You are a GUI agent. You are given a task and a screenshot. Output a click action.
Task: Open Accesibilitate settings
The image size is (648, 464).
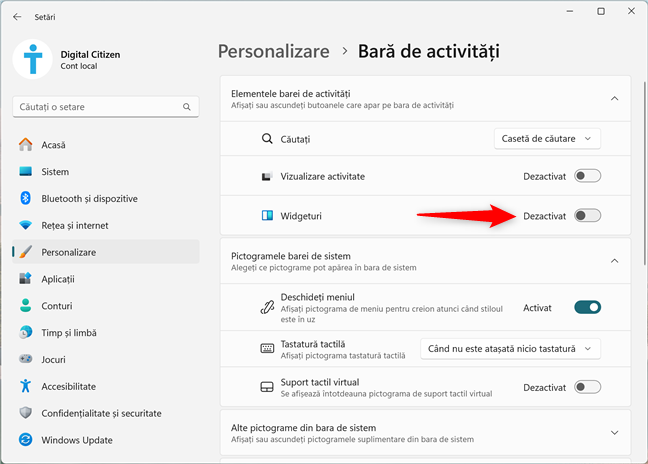click(x=106, y=386)
